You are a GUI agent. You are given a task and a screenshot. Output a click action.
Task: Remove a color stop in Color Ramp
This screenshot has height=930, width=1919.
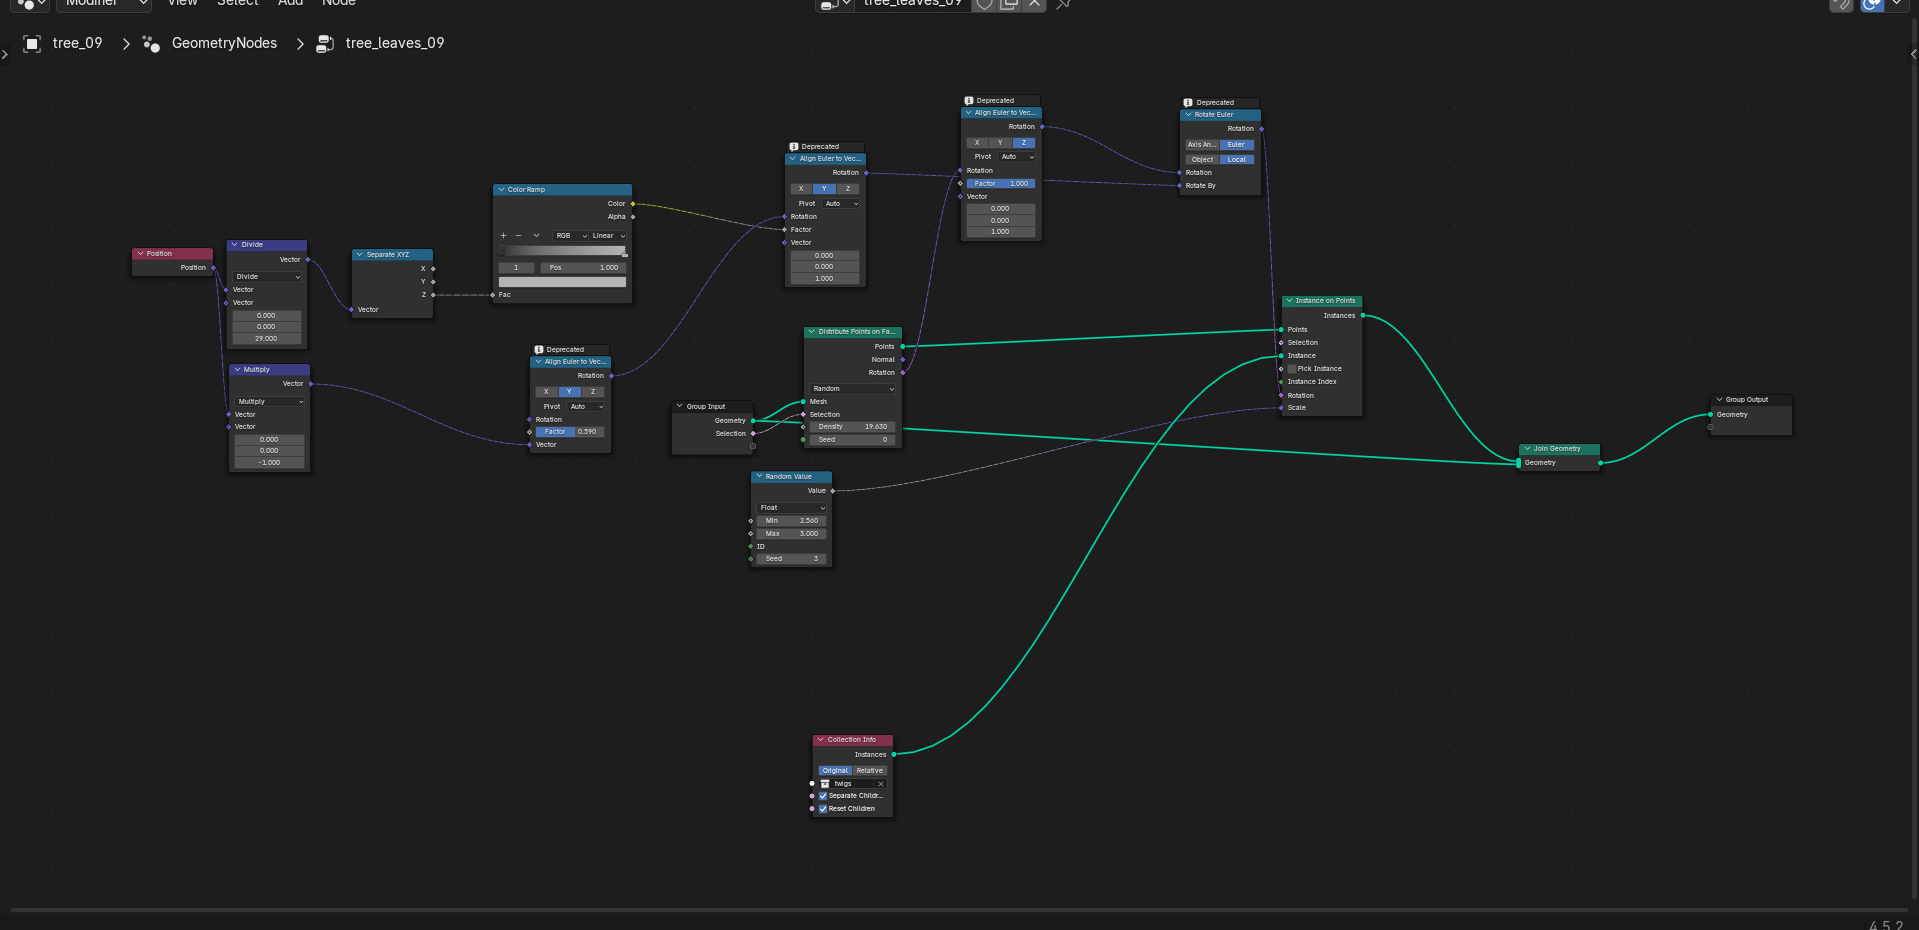[518, 236]
